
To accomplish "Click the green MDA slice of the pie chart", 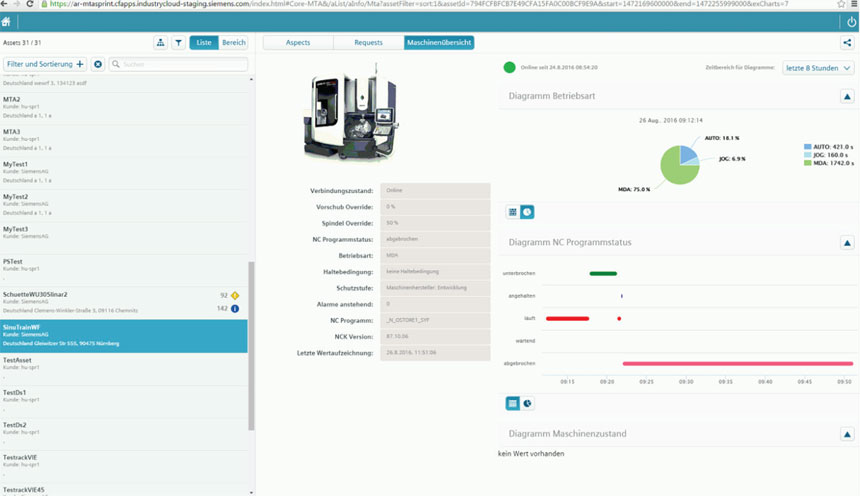I will coord(675,169).
